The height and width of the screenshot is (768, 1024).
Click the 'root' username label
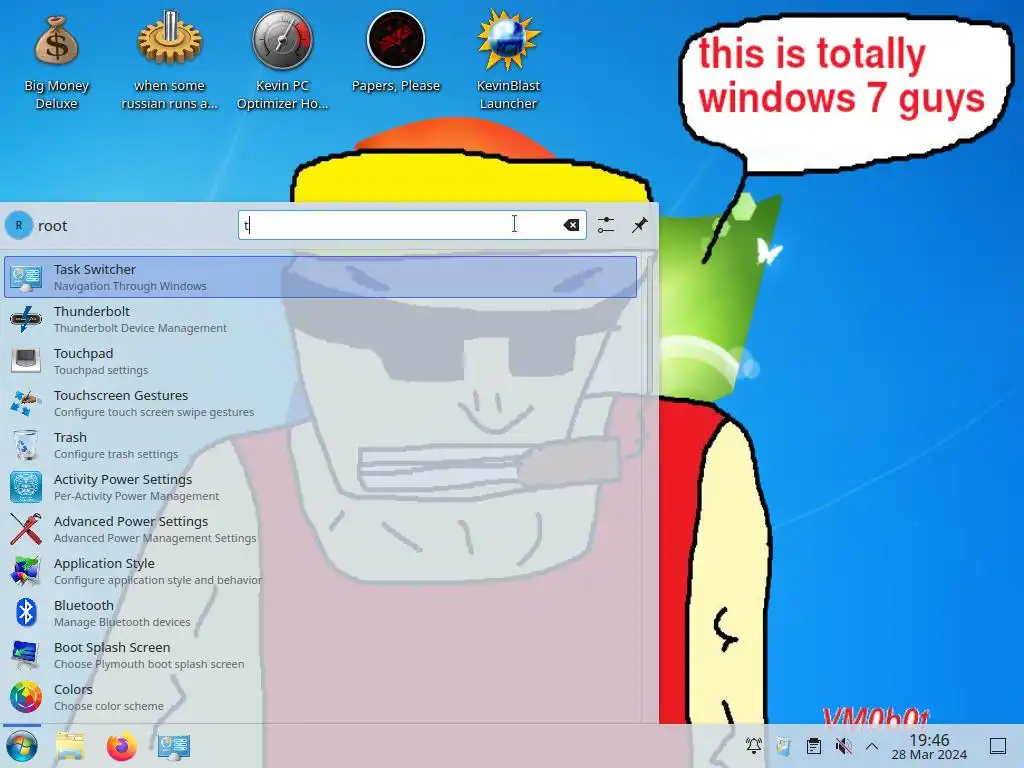(52, 226)
